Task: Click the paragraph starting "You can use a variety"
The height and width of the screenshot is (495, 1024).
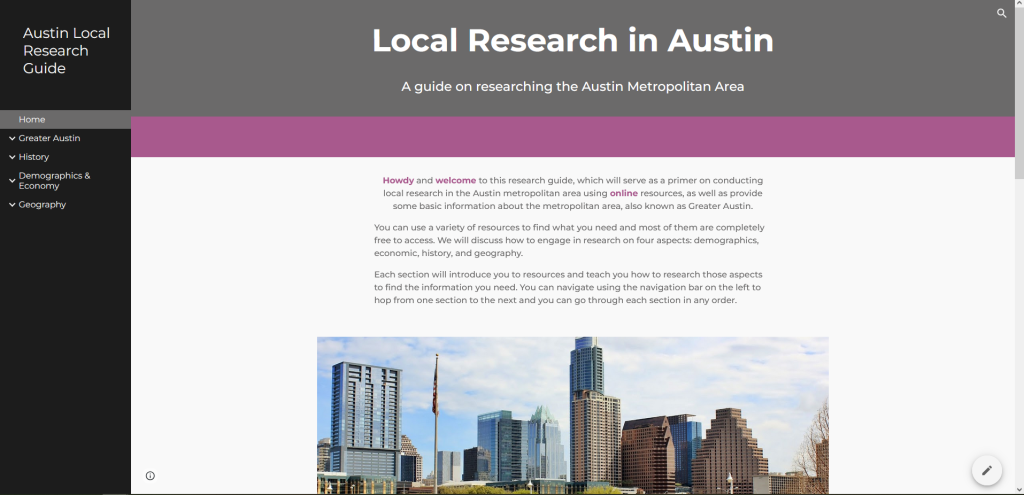Action: 569,240
